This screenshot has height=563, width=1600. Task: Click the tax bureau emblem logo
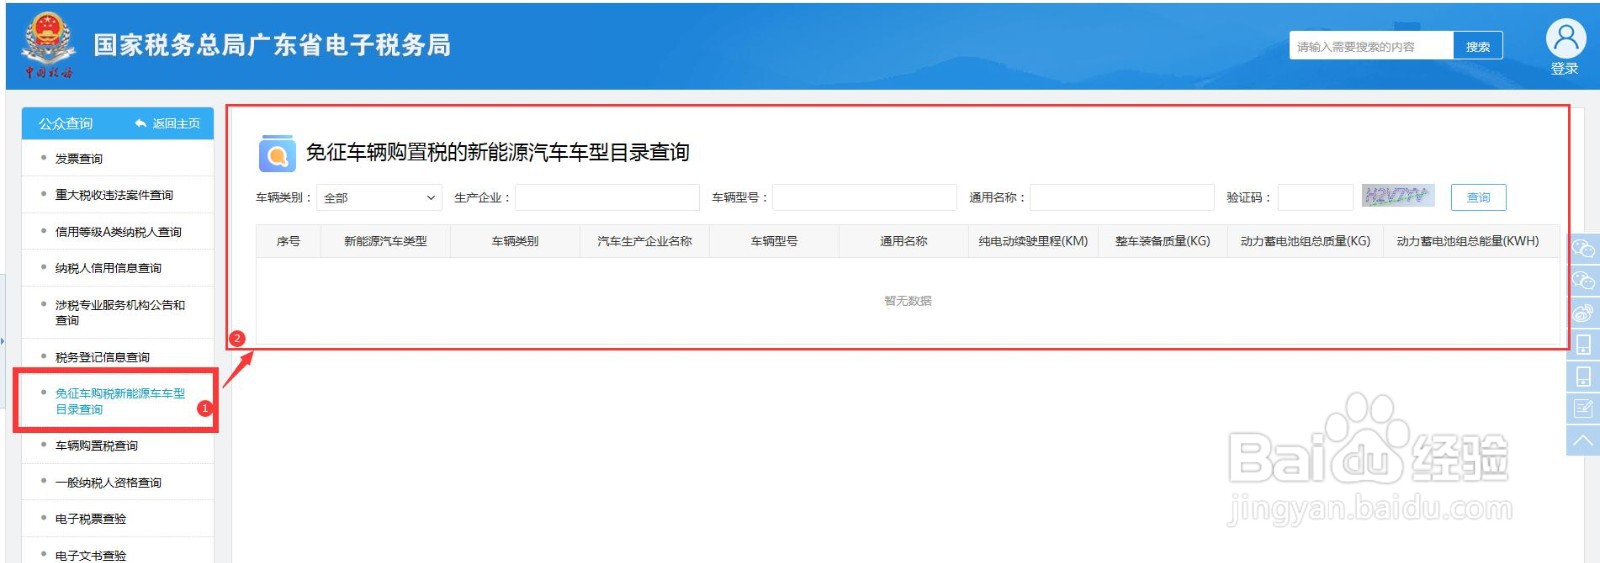coord(48,44)
